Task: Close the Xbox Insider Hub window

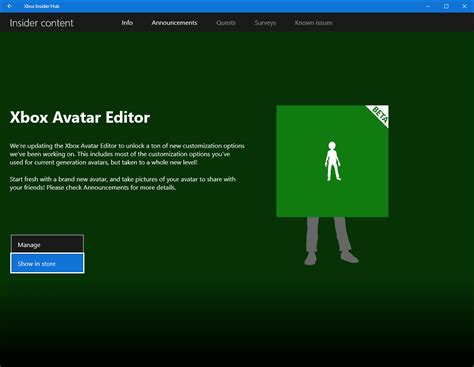Action: tap(464, 6)
